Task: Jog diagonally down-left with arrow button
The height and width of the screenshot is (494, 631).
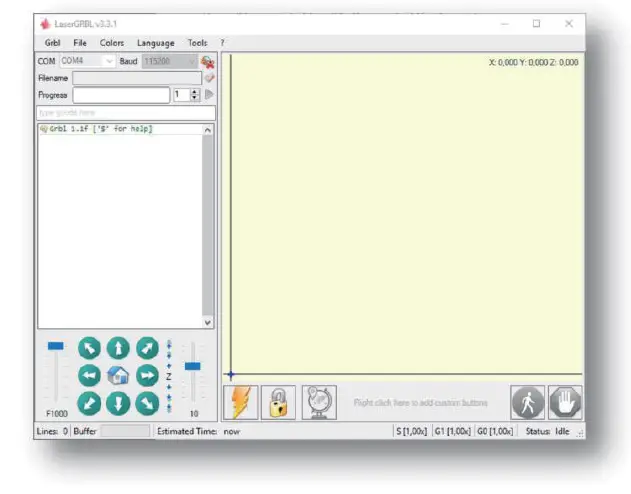Action: tap(89, 403)
